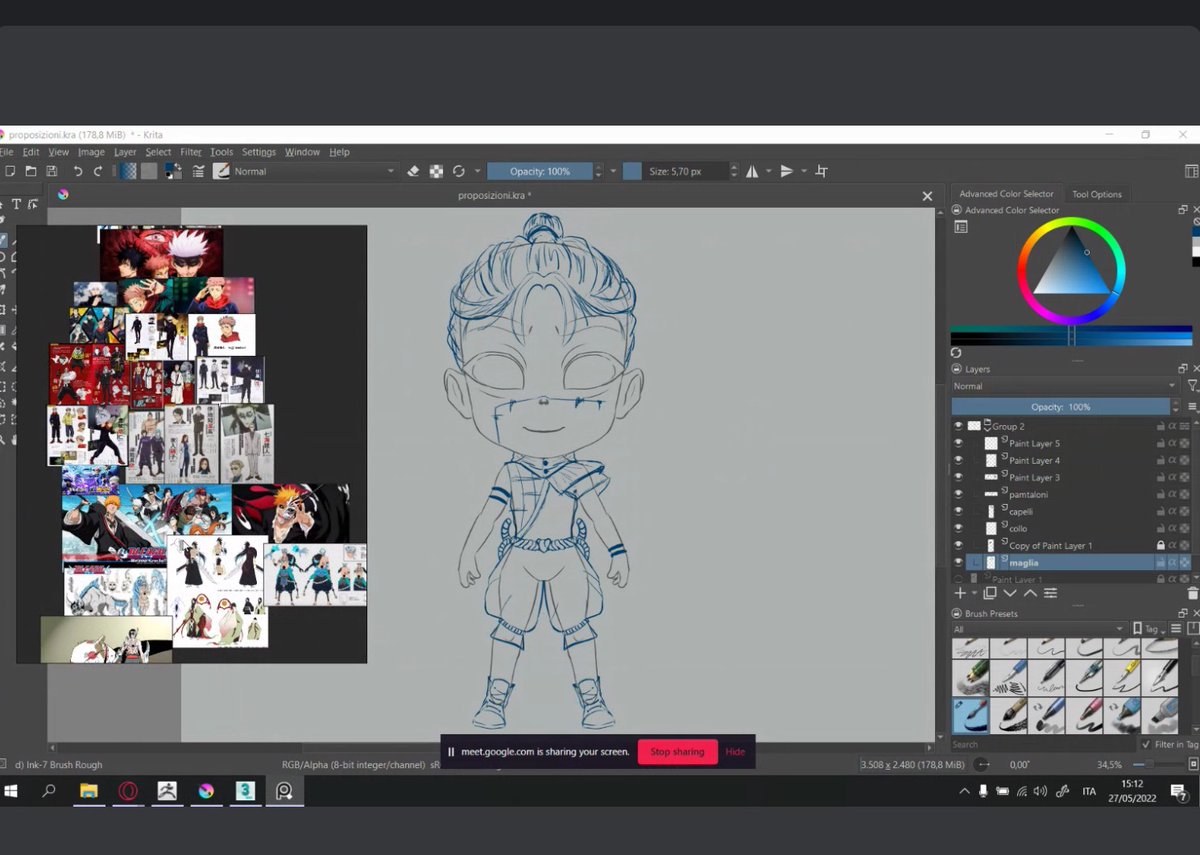Image resolution: width=1200 pixels, height=855 pixels.
Task: Undo the last action
Action: coord(78,171)
